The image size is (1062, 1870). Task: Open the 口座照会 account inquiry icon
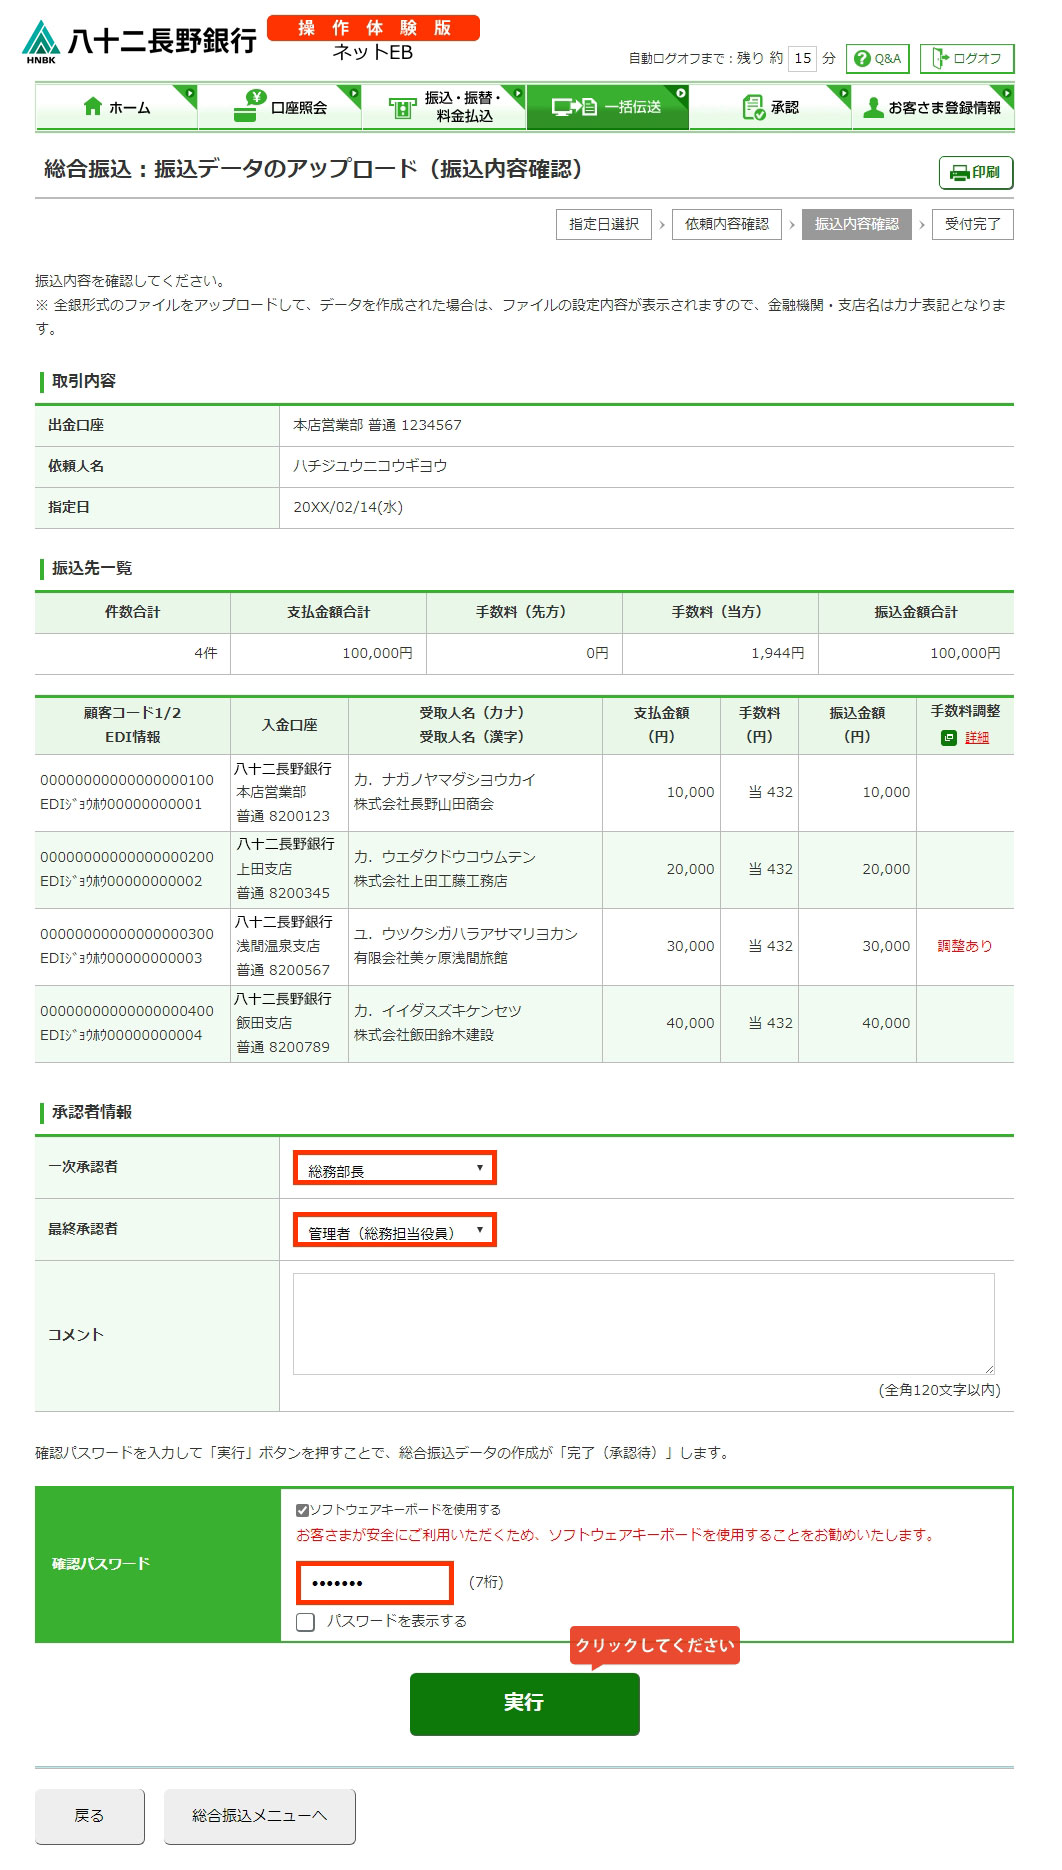(x=247, y=106)
